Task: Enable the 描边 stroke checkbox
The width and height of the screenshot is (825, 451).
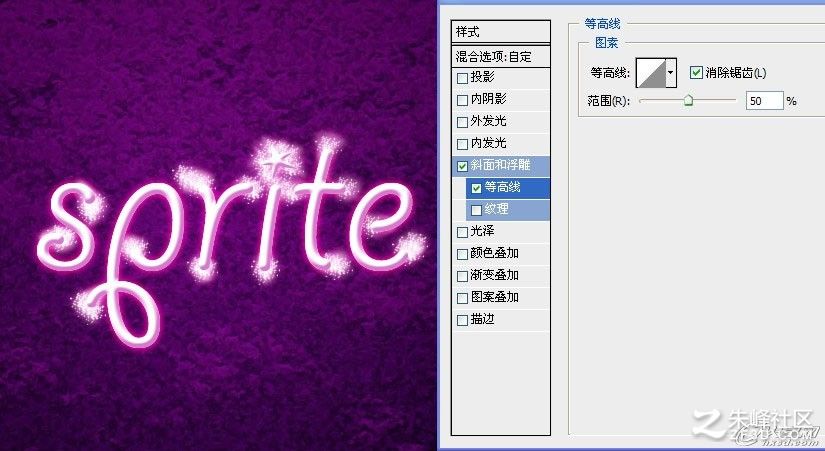Action: click(462, 320)
